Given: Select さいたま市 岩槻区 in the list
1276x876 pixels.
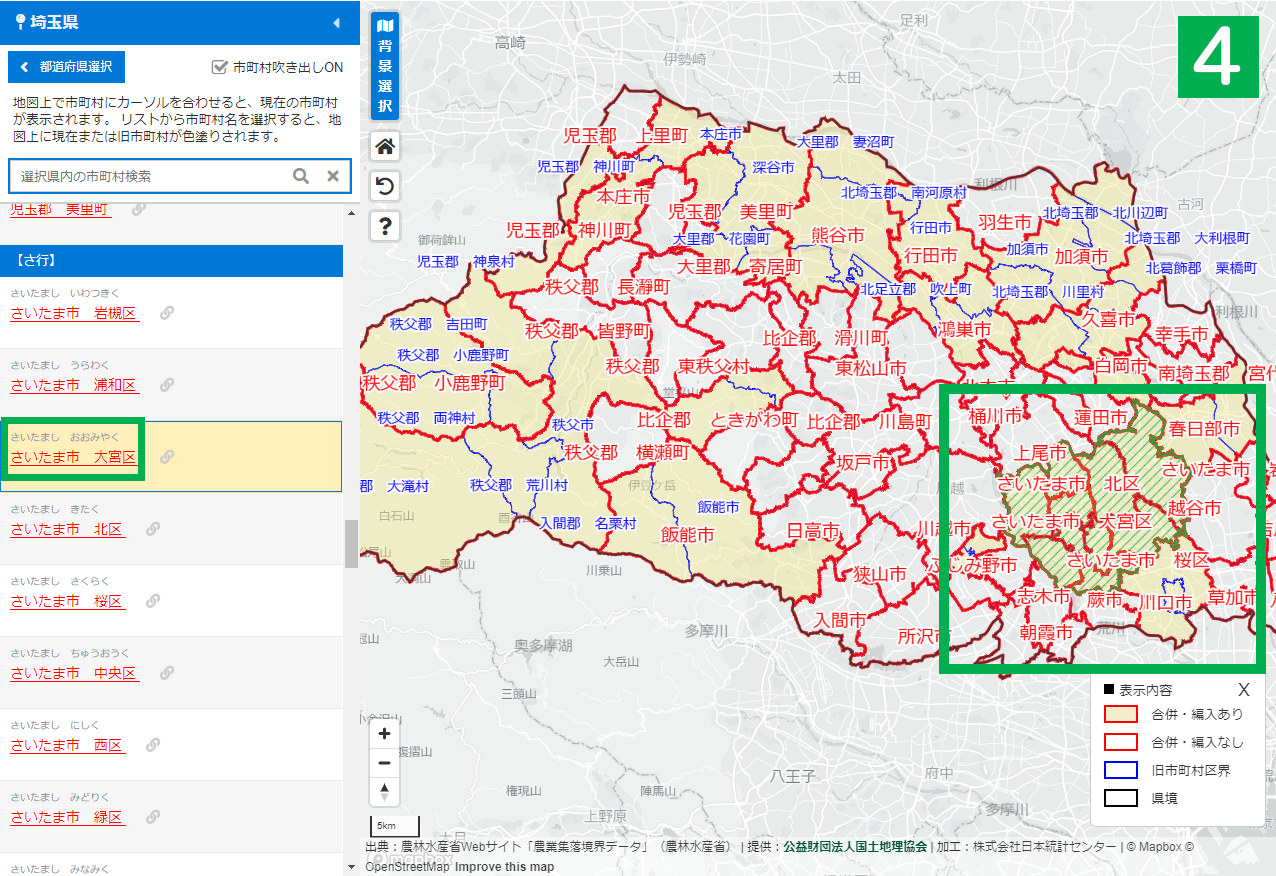Looking at the screenshot, I should point(74,313).
